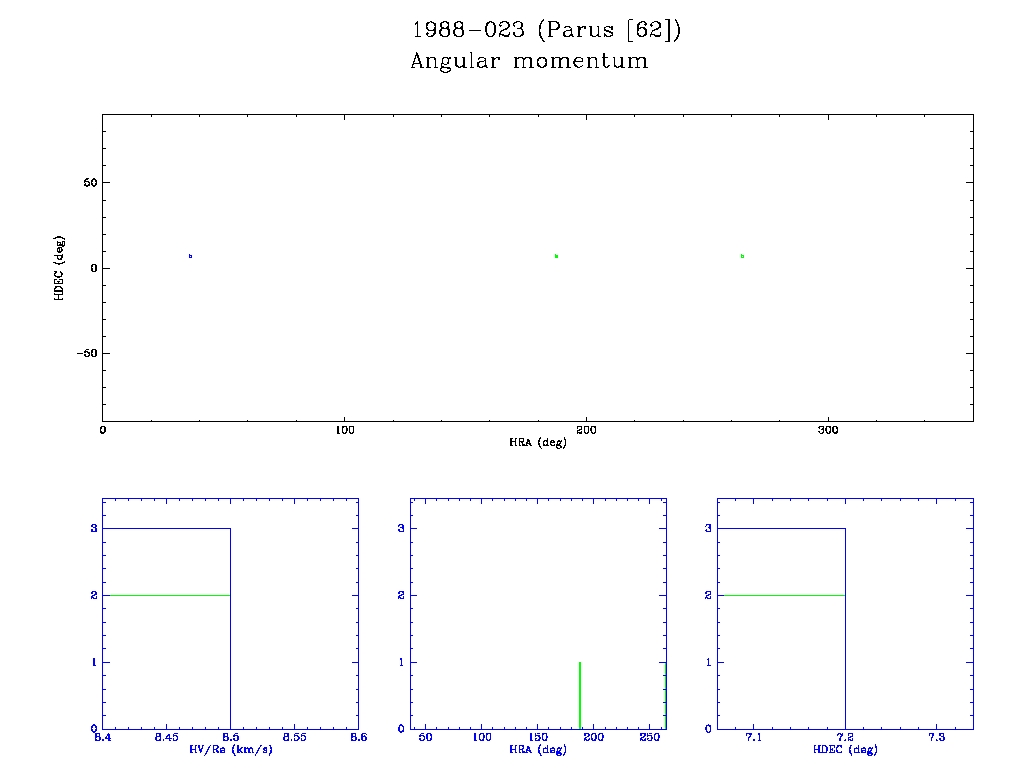Viewport: 1024px width, 768px height.
Task: Click the green horizontal line in the HV/Re histogram
Action: 166,595
